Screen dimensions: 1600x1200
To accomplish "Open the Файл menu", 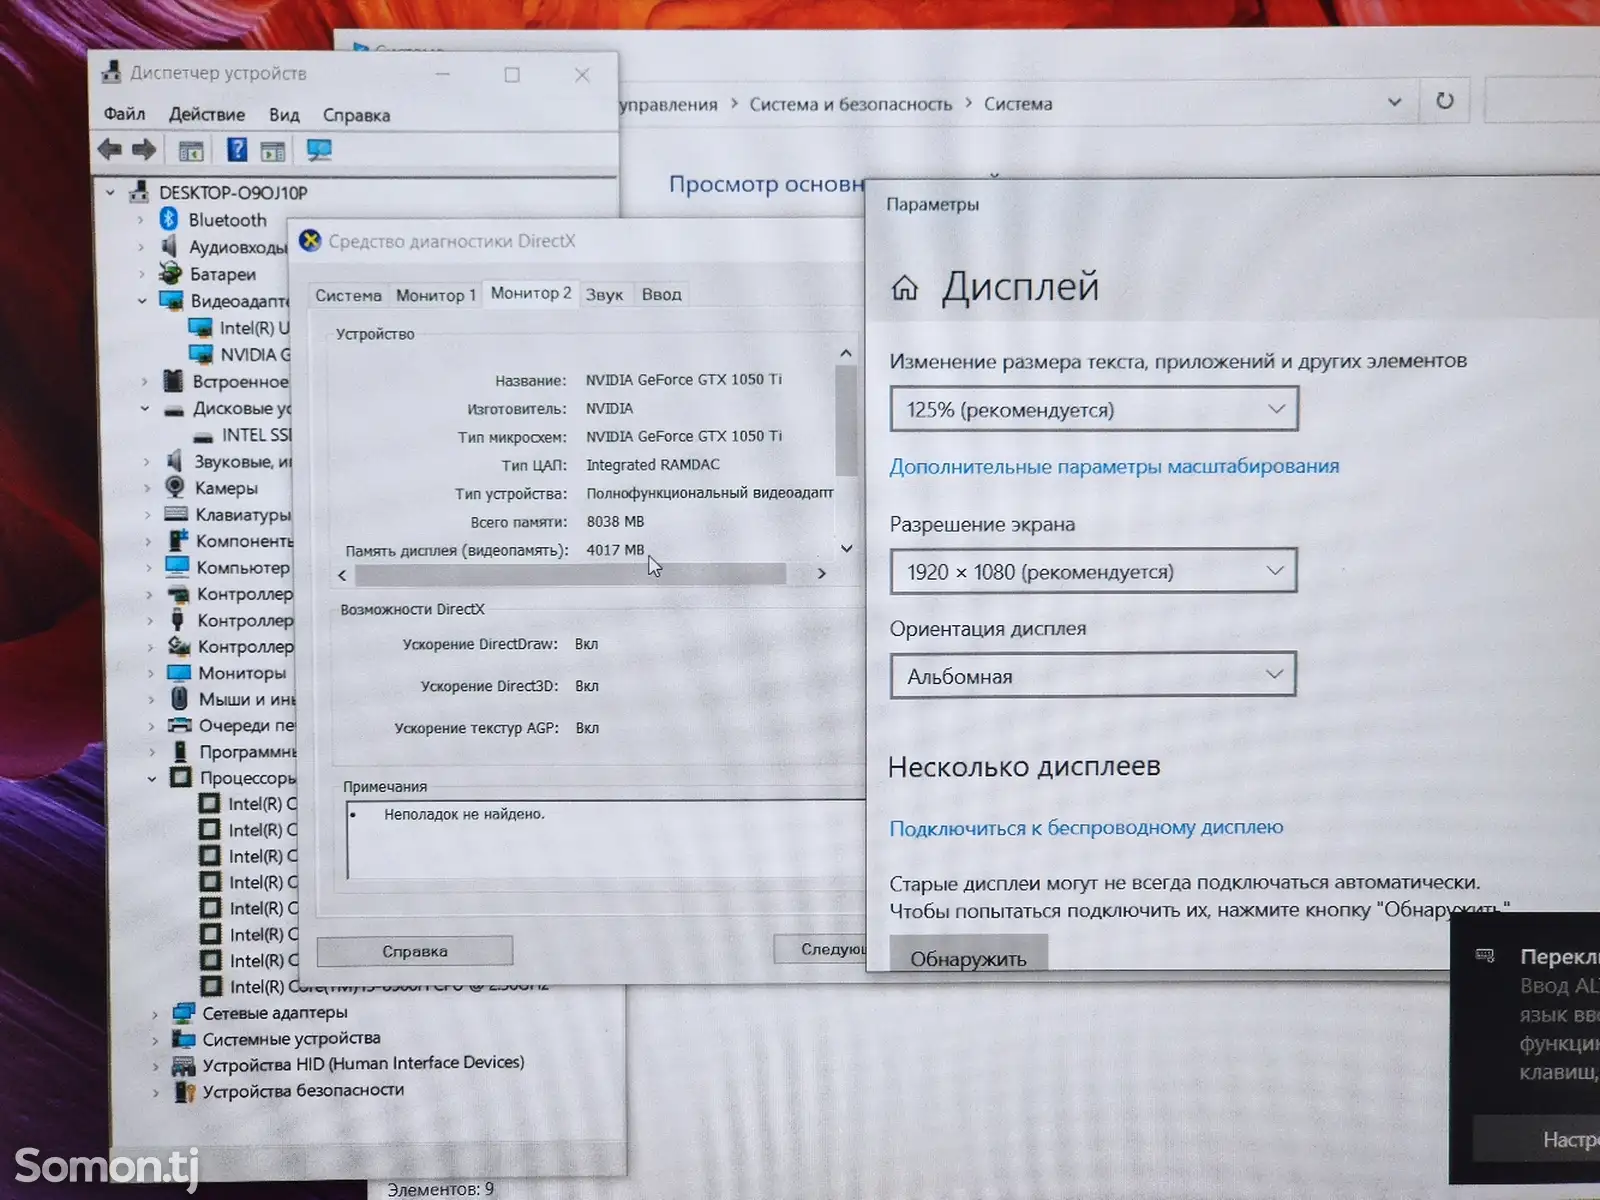I will [125, 114].
